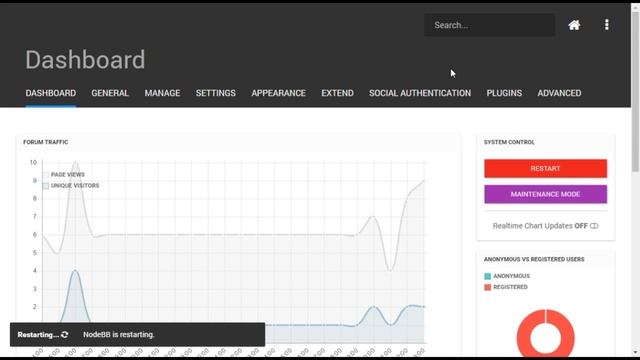Click the home icon in header
Screen dimensions: 640x360
pos(574,25)
